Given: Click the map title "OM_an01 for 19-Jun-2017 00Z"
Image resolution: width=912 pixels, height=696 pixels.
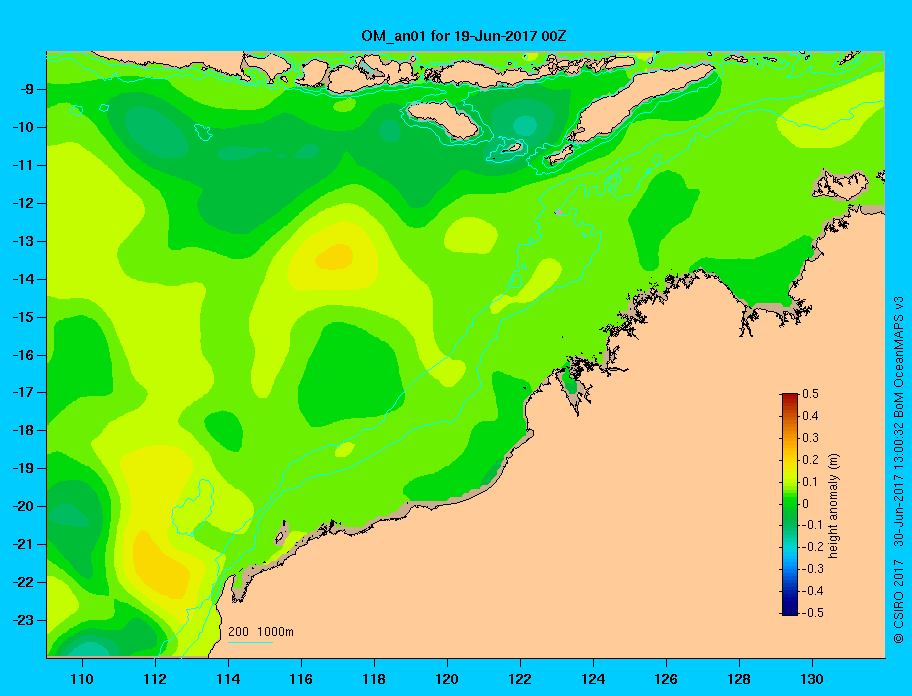Looking at the screenshot, I should coord(464,36).
